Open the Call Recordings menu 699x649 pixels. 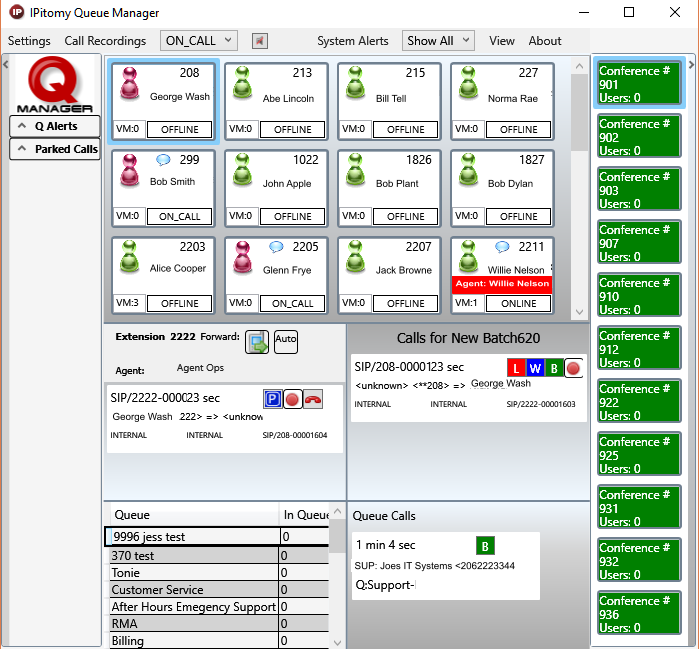[105, 41]
